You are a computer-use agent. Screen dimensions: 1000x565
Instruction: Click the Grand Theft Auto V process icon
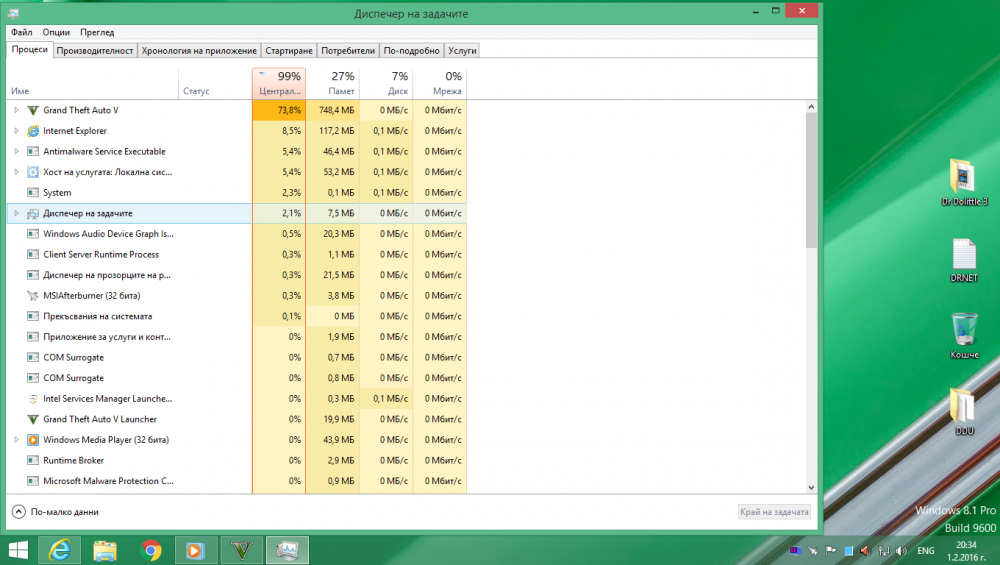tap(33, 110)
